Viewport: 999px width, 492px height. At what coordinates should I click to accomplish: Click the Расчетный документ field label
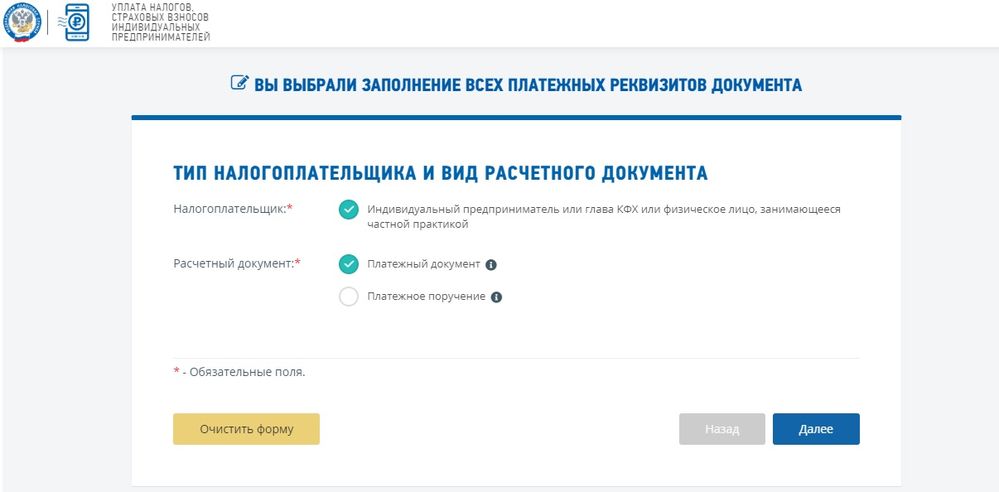pos(236,263)
